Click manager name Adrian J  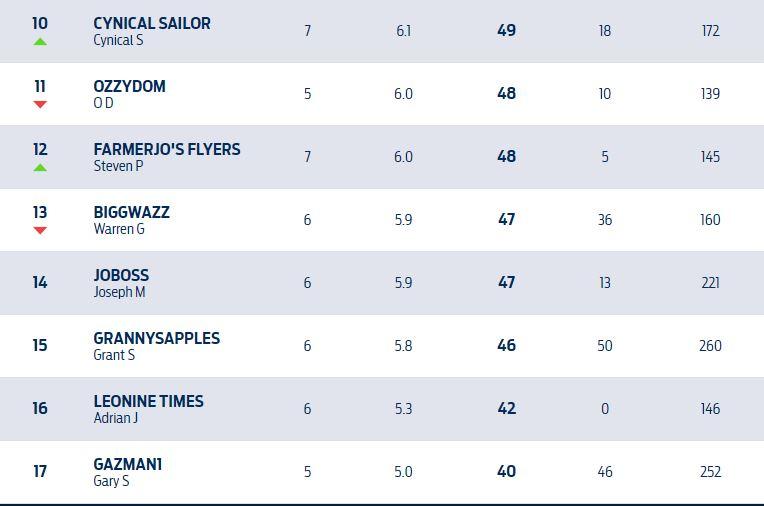116,418
